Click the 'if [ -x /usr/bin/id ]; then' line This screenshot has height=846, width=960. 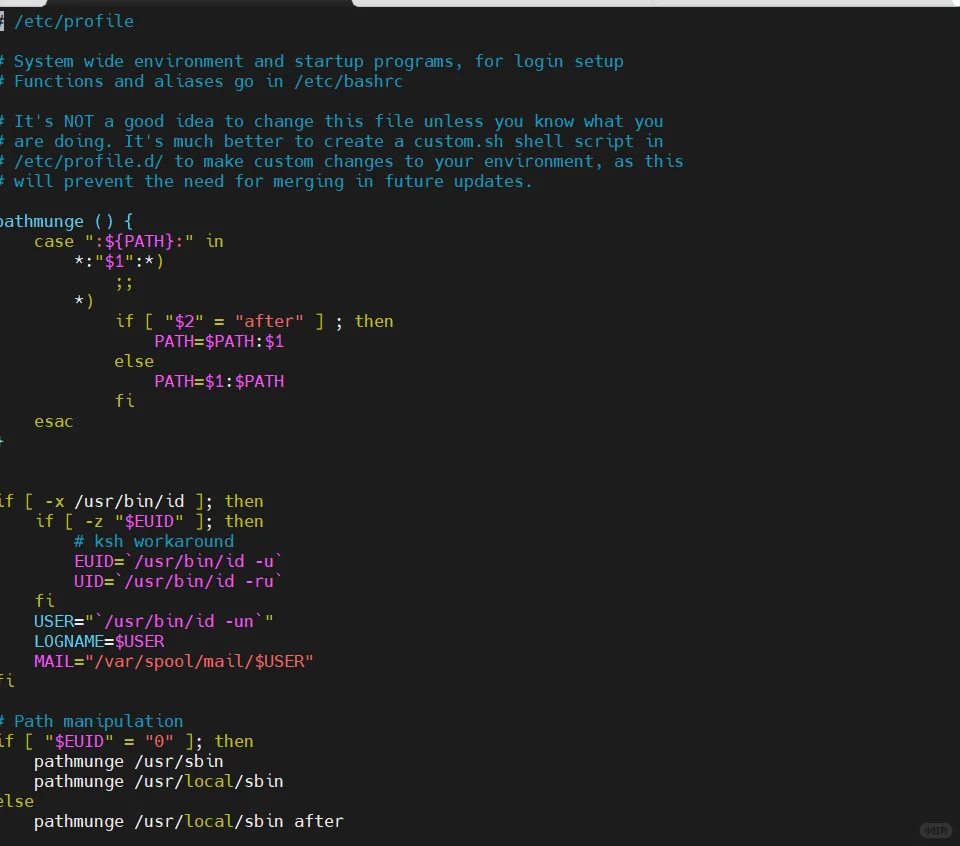pyautogui.click(x=132, y=501)
